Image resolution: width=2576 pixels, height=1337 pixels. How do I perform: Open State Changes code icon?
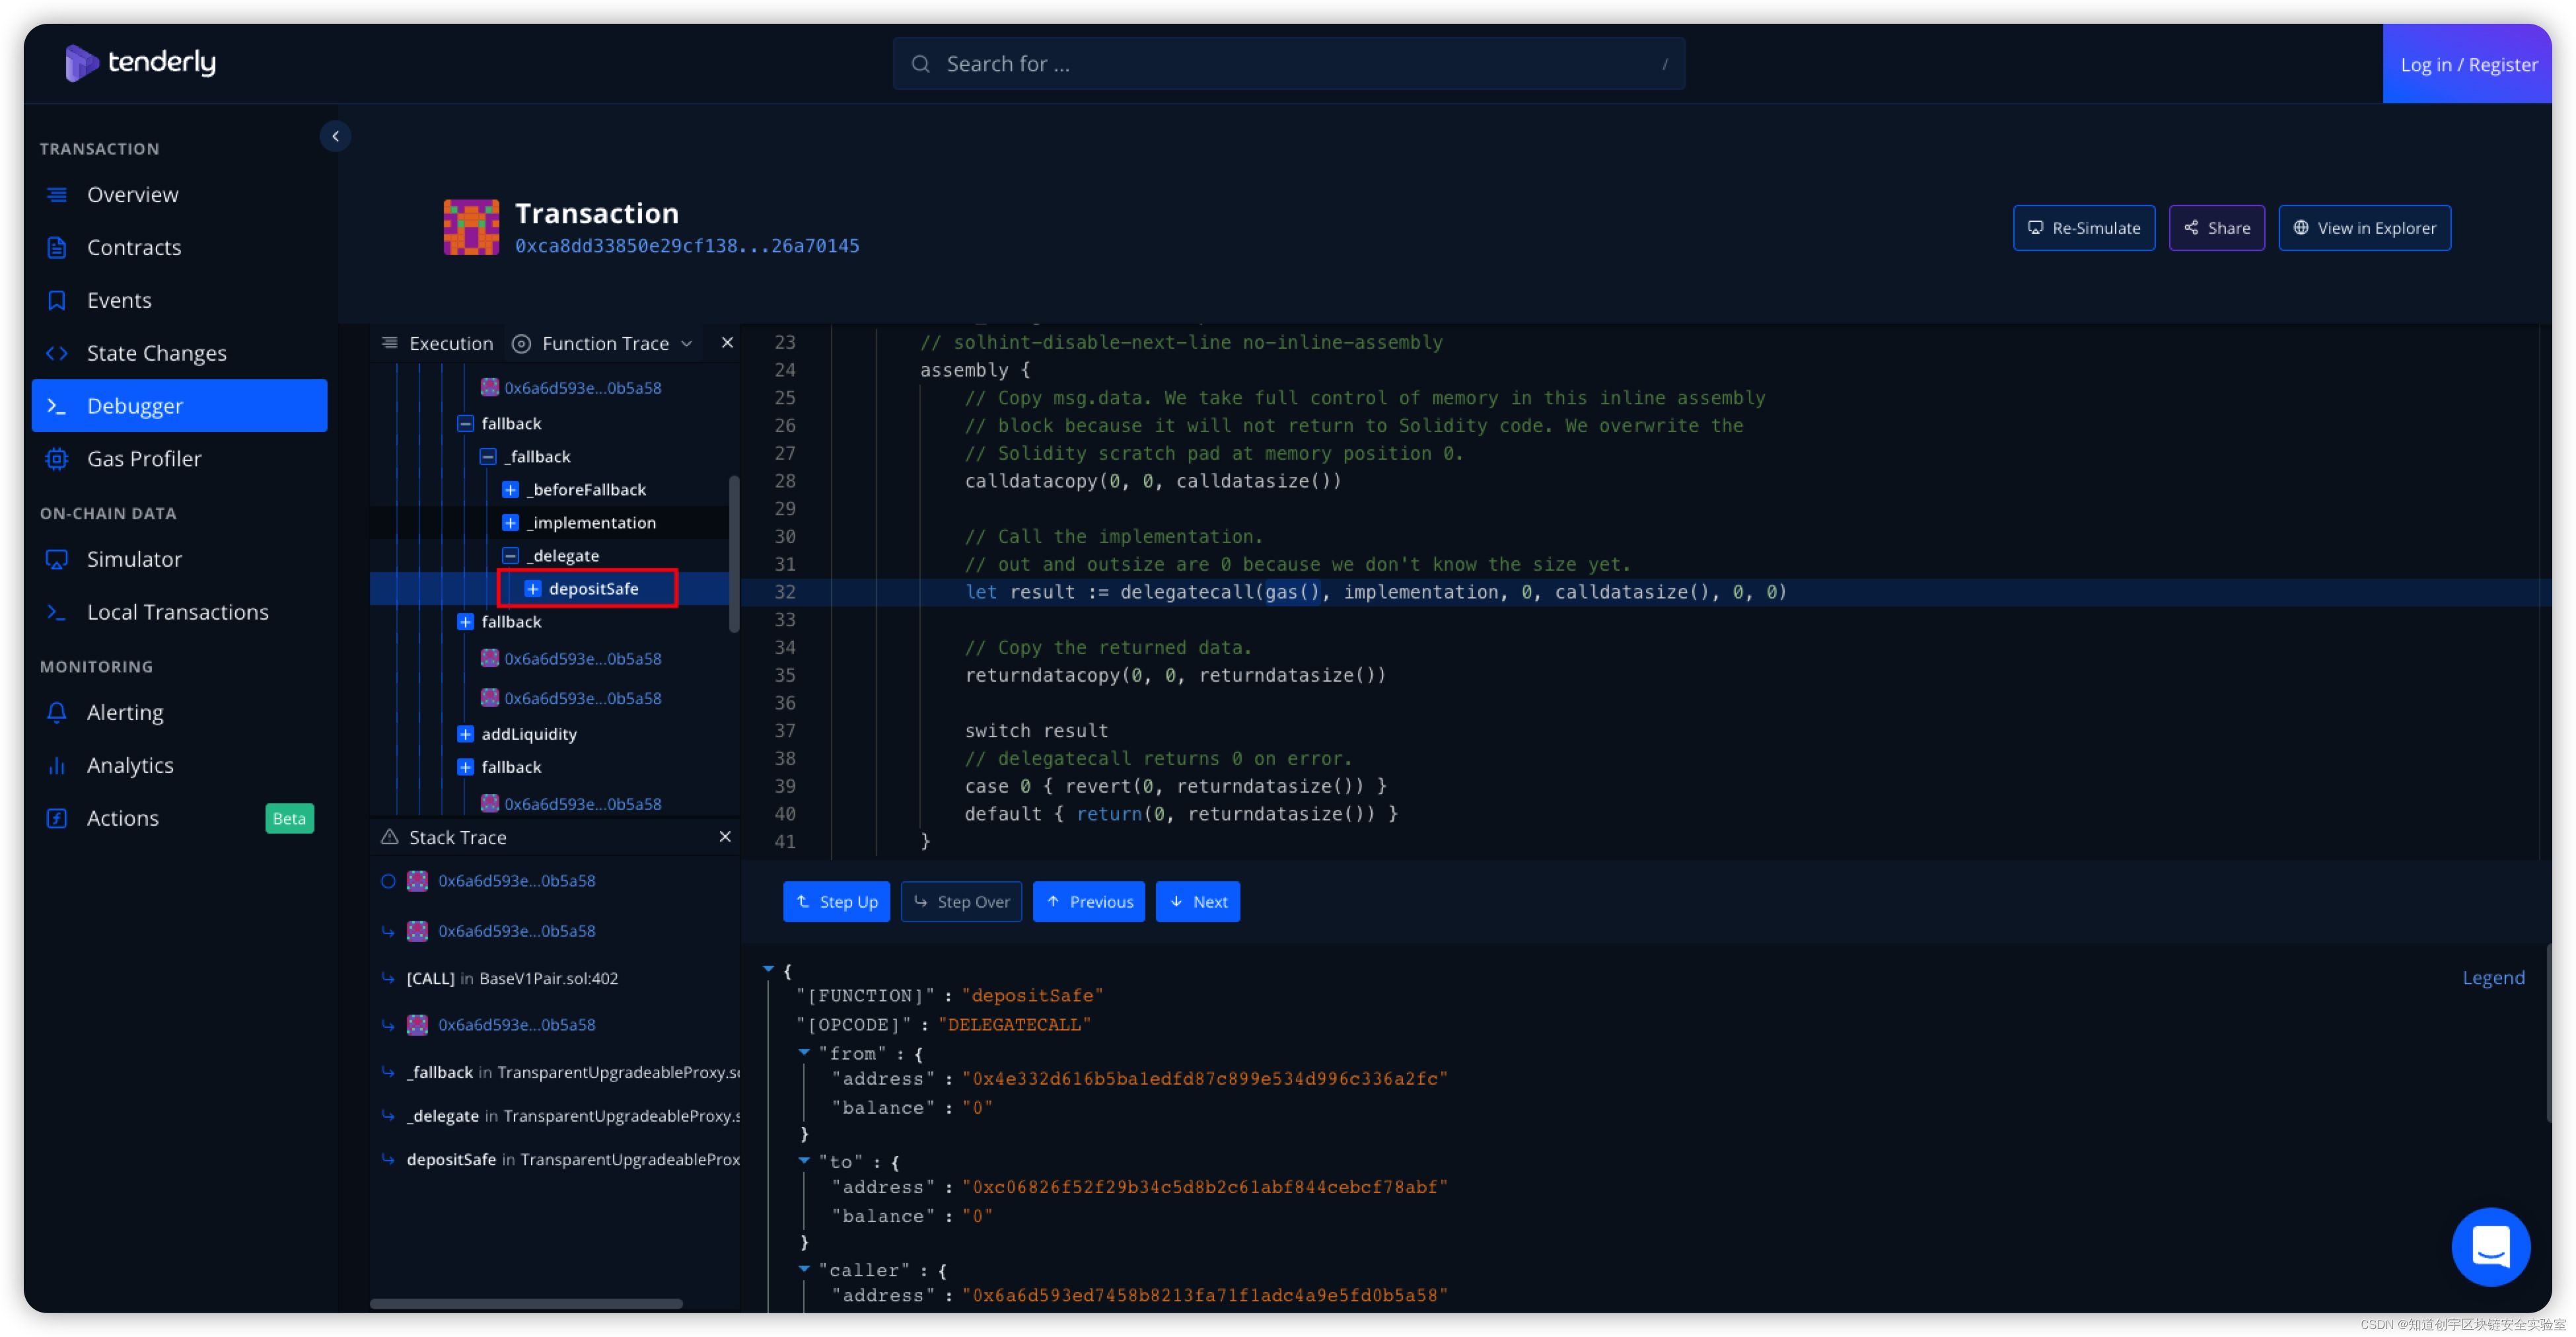pyautogui.click(x=57, y=353)
